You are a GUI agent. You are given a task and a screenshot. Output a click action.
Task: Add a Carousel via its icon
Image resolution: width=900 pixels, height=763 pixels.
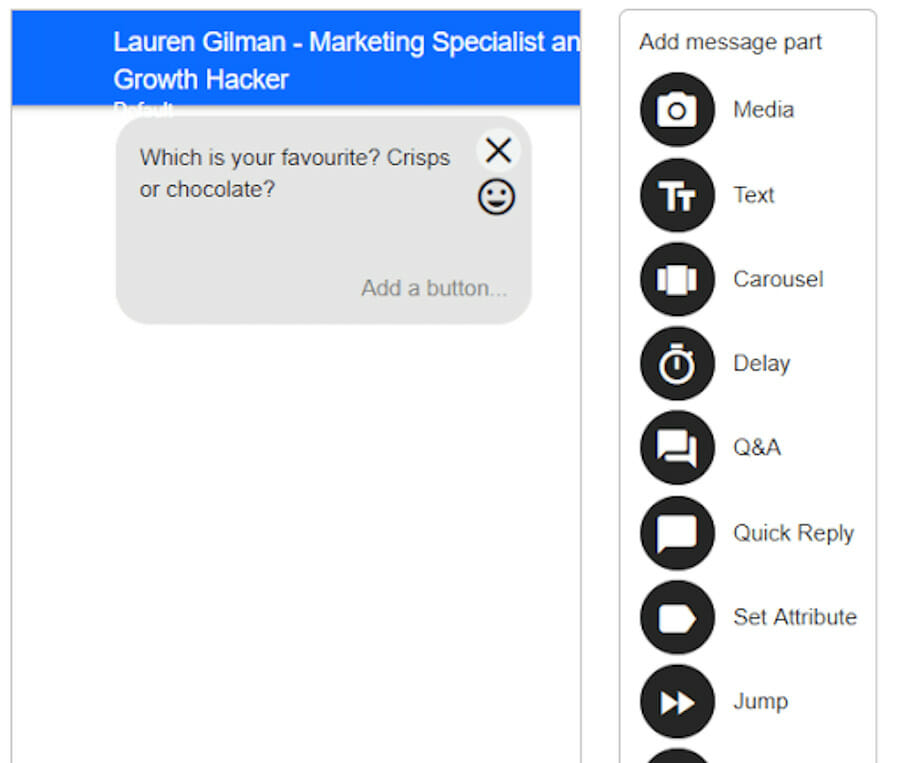[677, 280]
